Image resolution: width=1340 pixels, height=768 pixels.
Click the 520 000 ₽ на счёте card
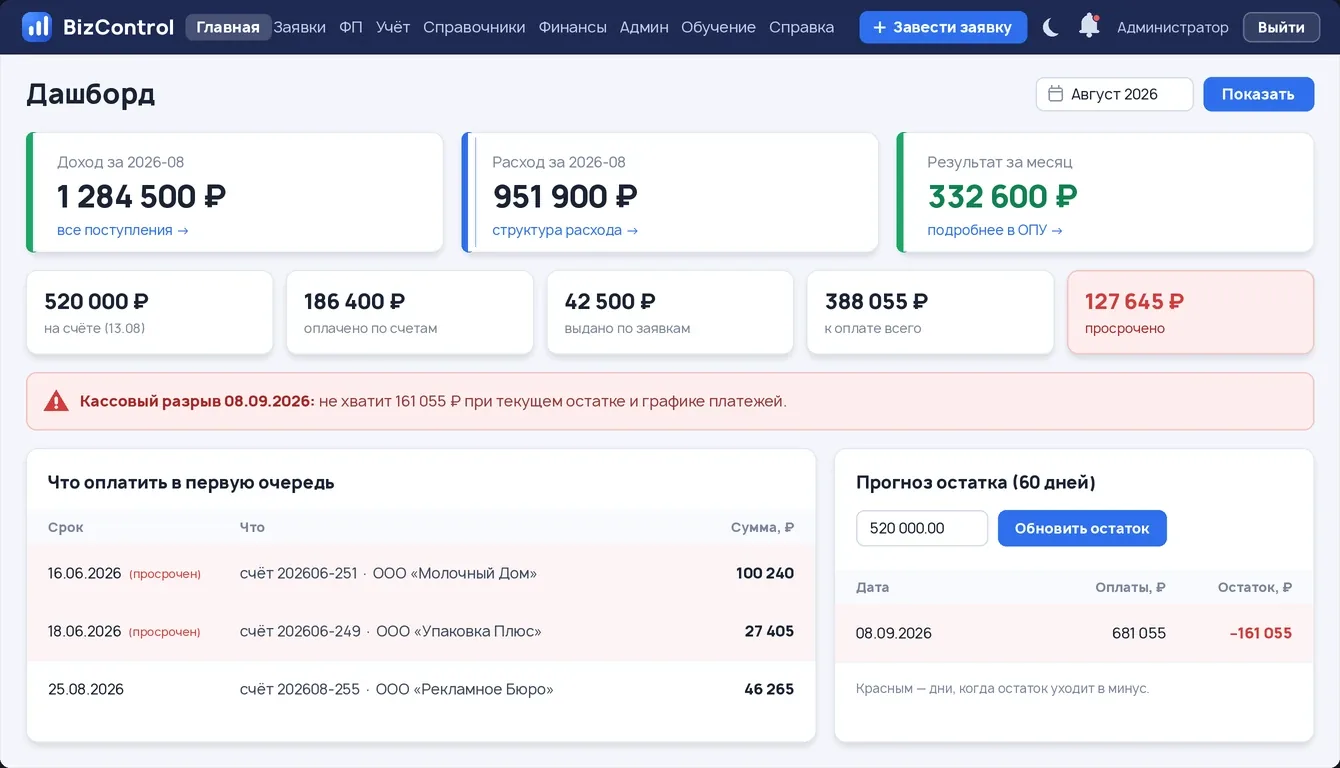pos(149,312)
